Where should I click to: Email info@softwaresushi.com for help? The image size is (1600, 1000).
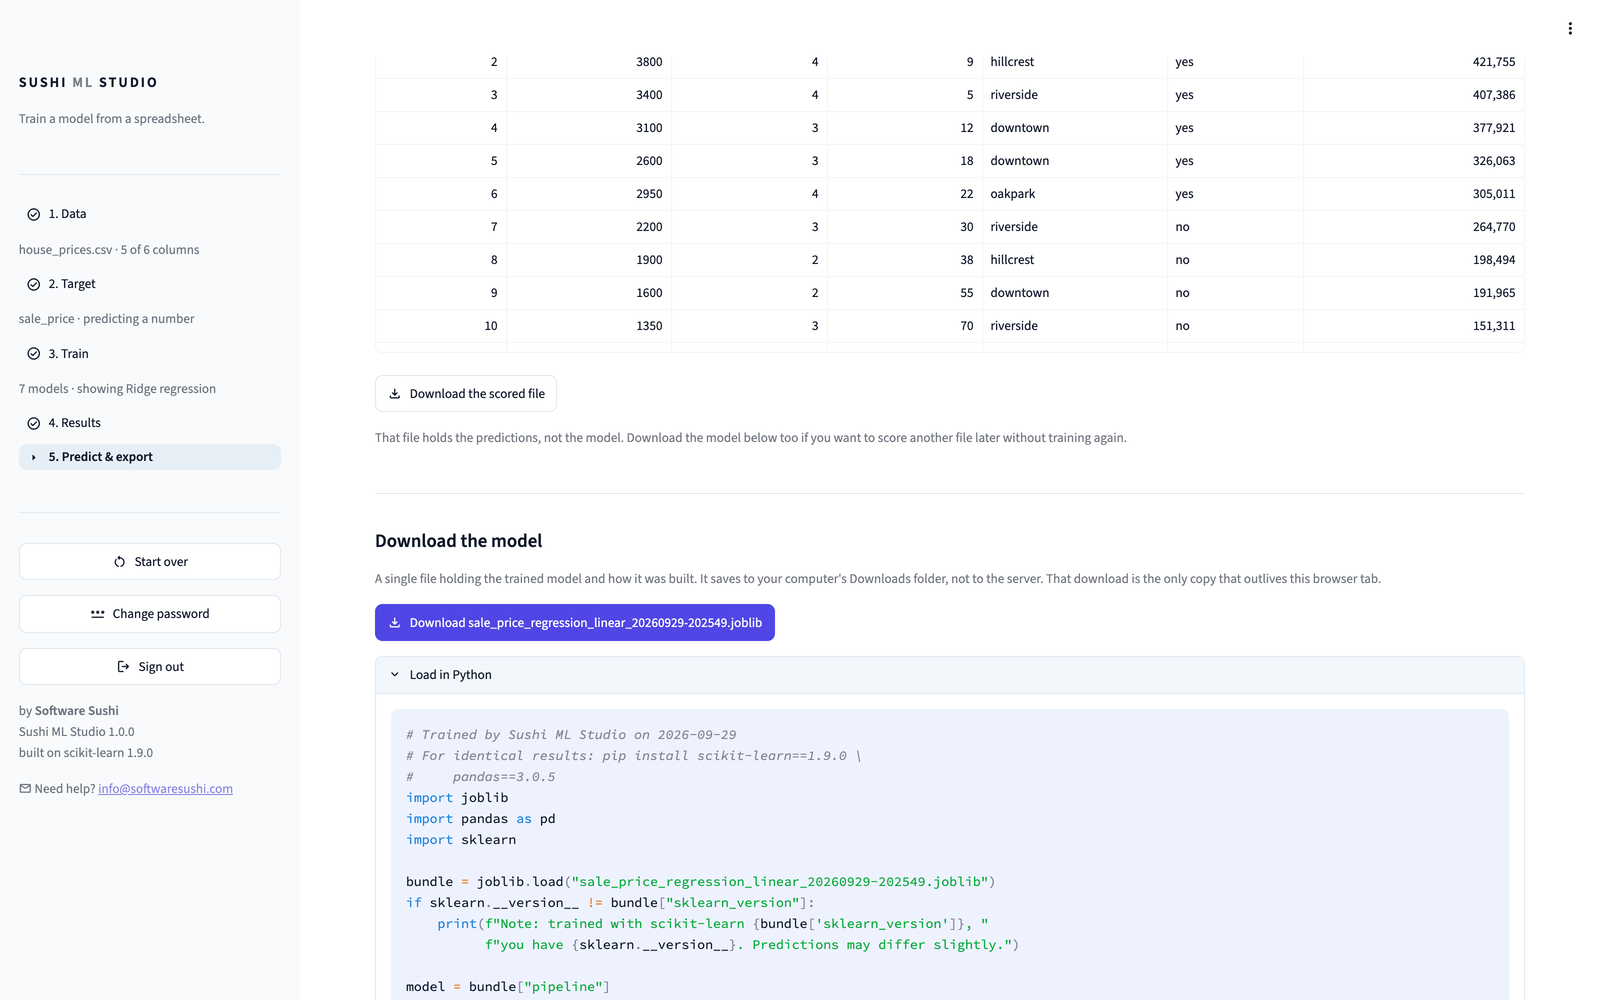165,789
